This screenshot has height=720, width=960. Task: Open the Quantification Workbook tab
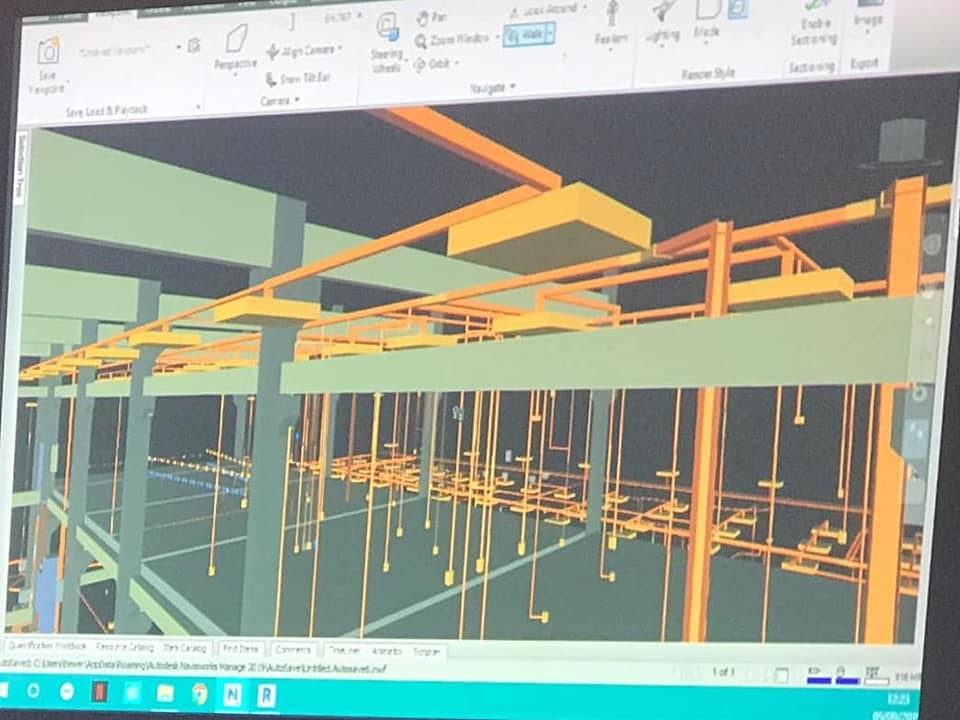(48, 646)
